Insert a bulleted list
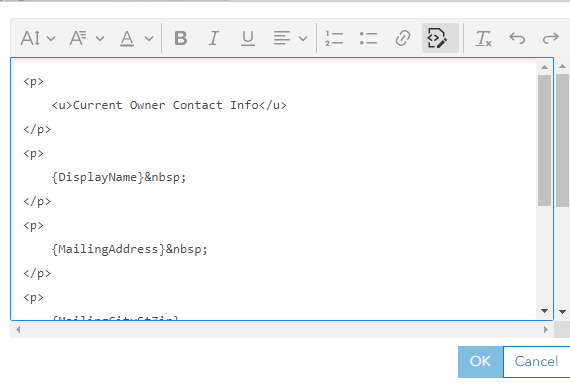 pos(368,38)
